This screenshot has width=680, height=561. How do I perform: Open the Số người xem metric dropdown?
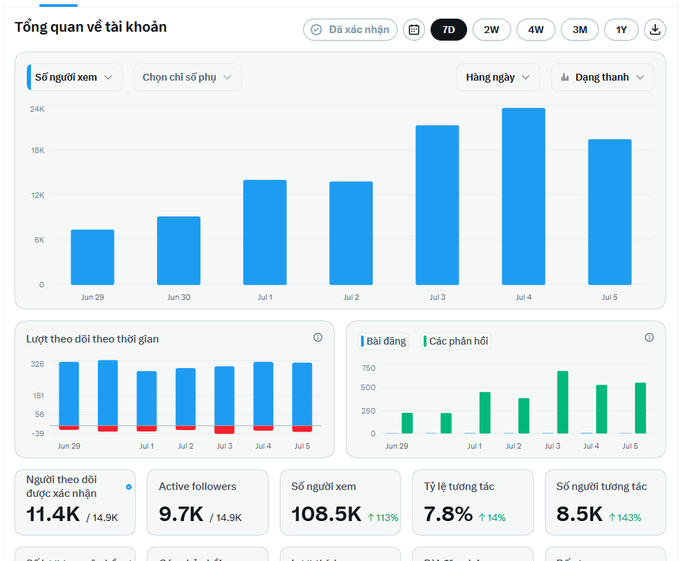click(x=75, y=77)
